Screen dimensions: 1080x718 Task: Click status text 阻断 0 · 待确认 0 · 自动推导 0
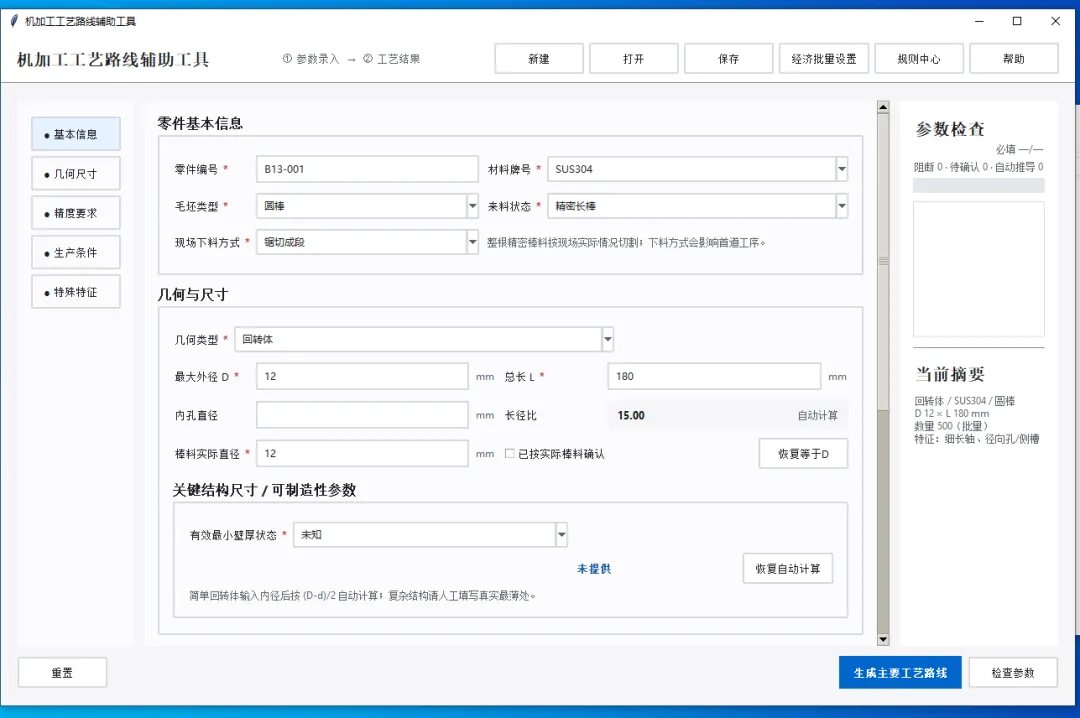point(978,167)
